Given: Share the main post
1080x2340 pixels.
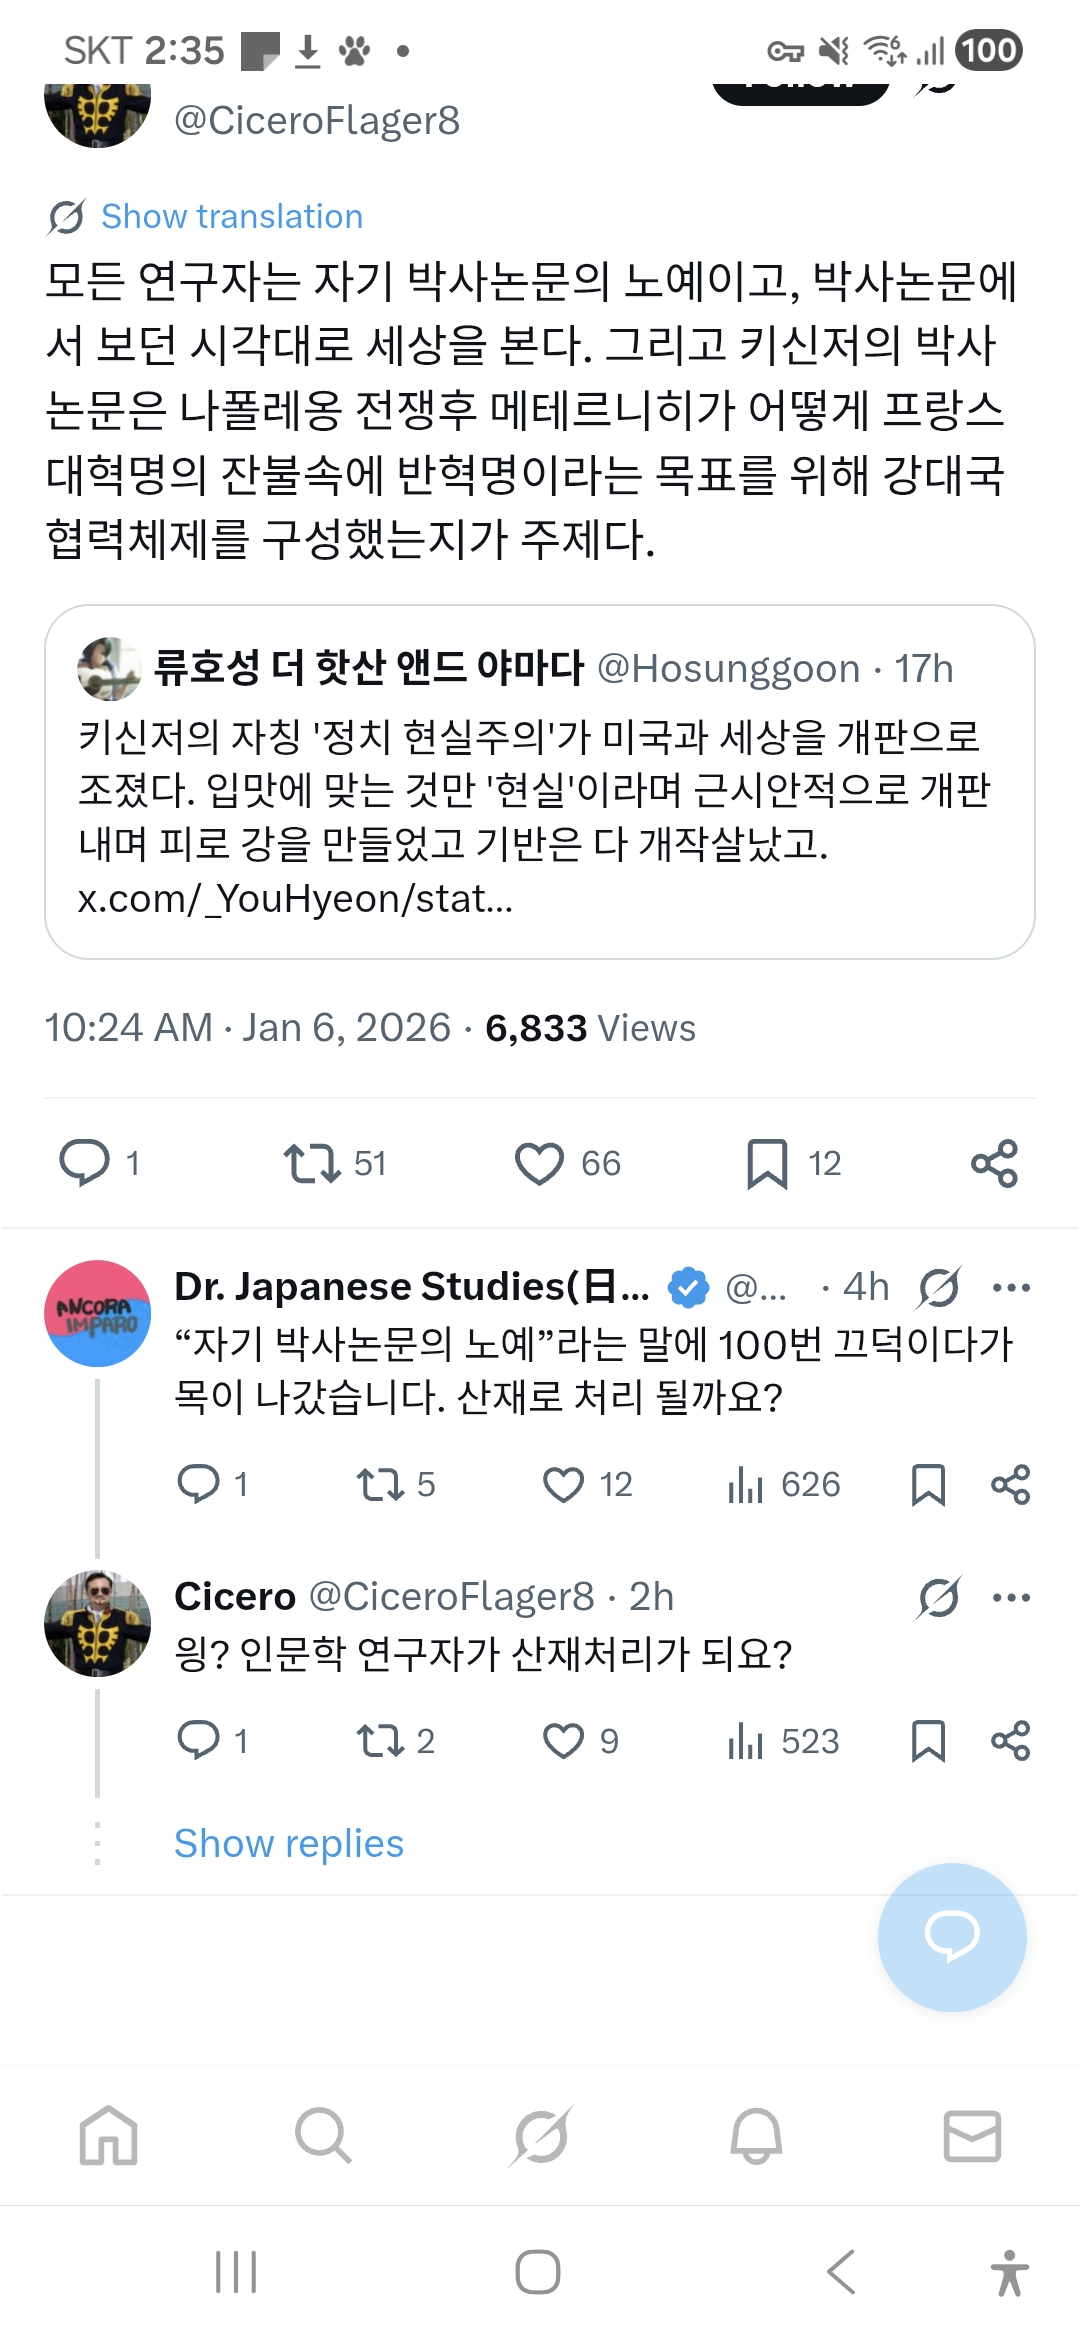Looking at the screenshot, I should tap(994, 1164).
